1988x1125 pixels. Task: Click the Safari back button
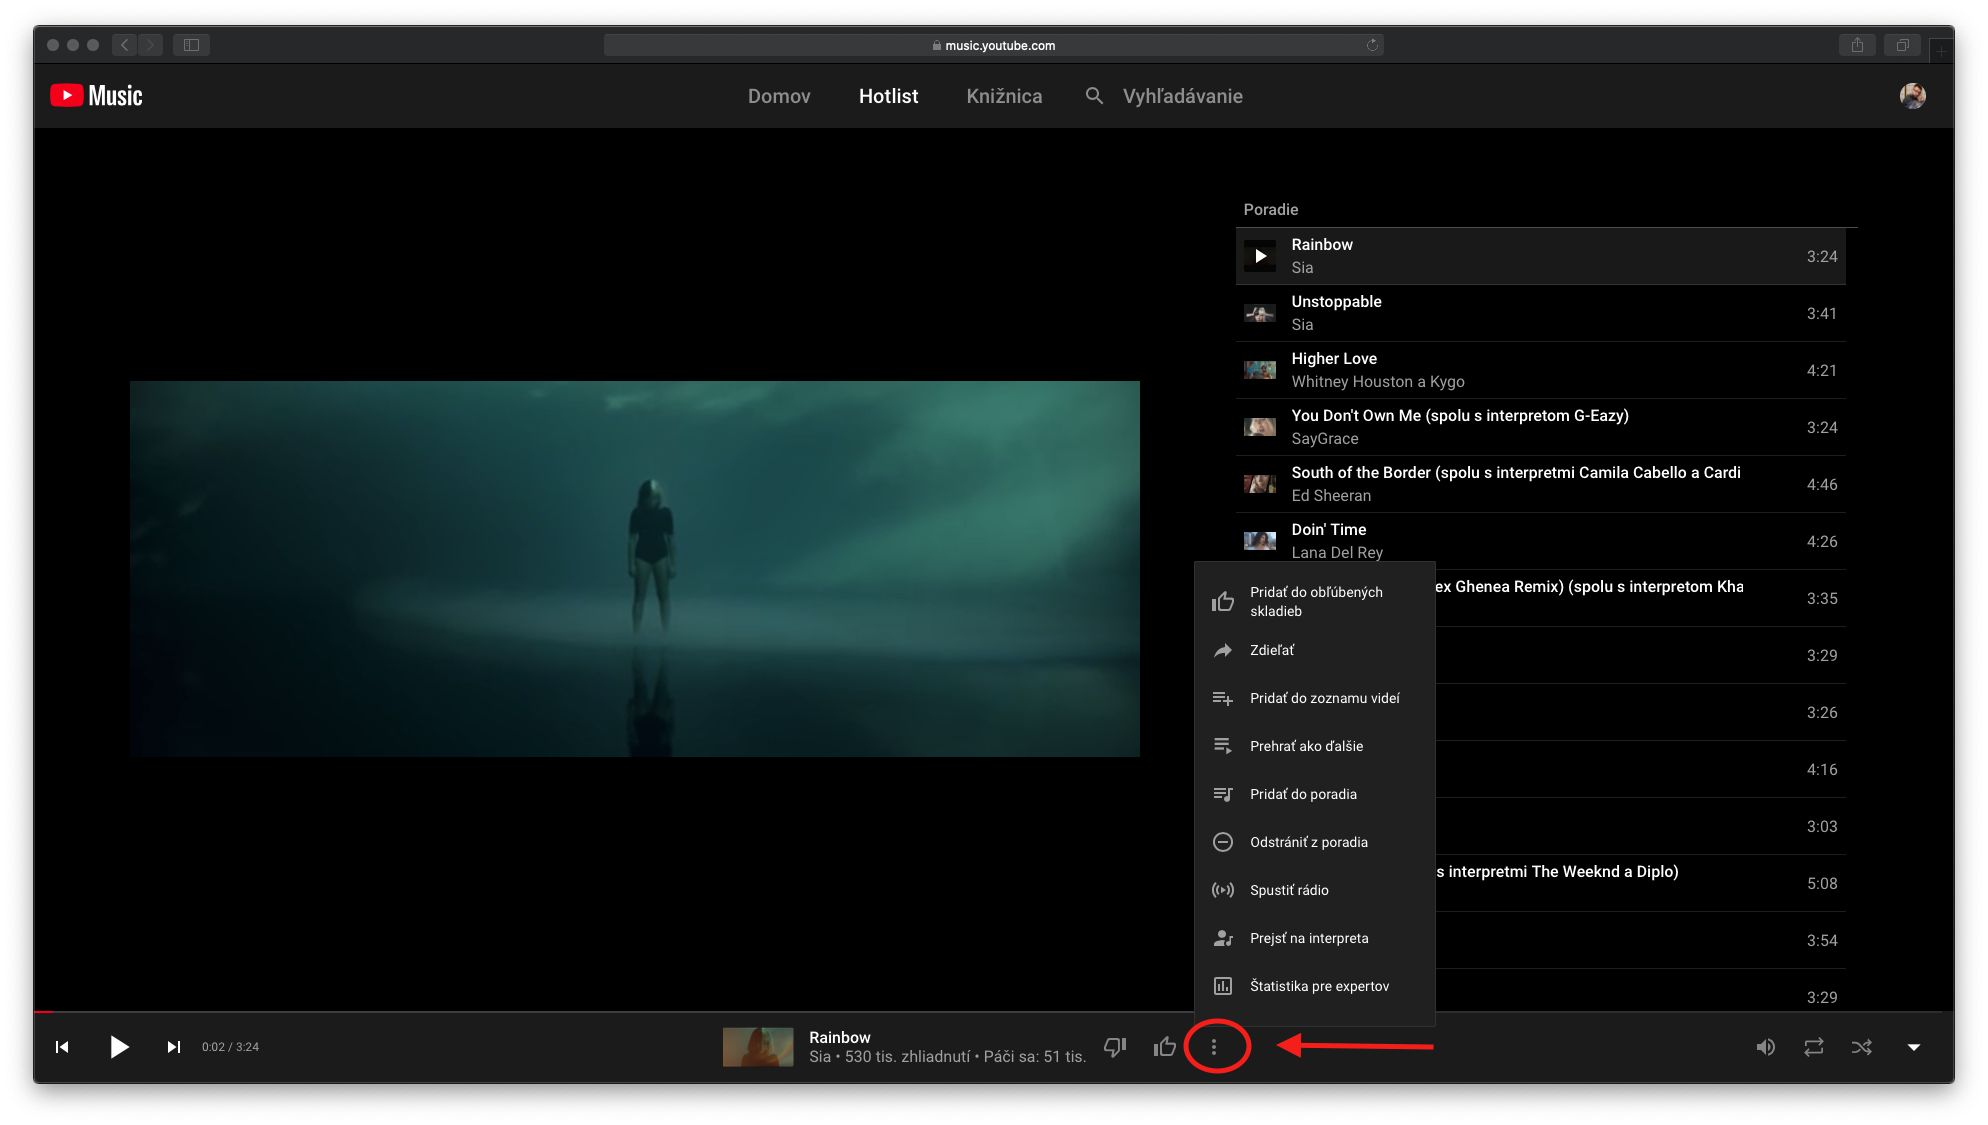click(125, 45)
